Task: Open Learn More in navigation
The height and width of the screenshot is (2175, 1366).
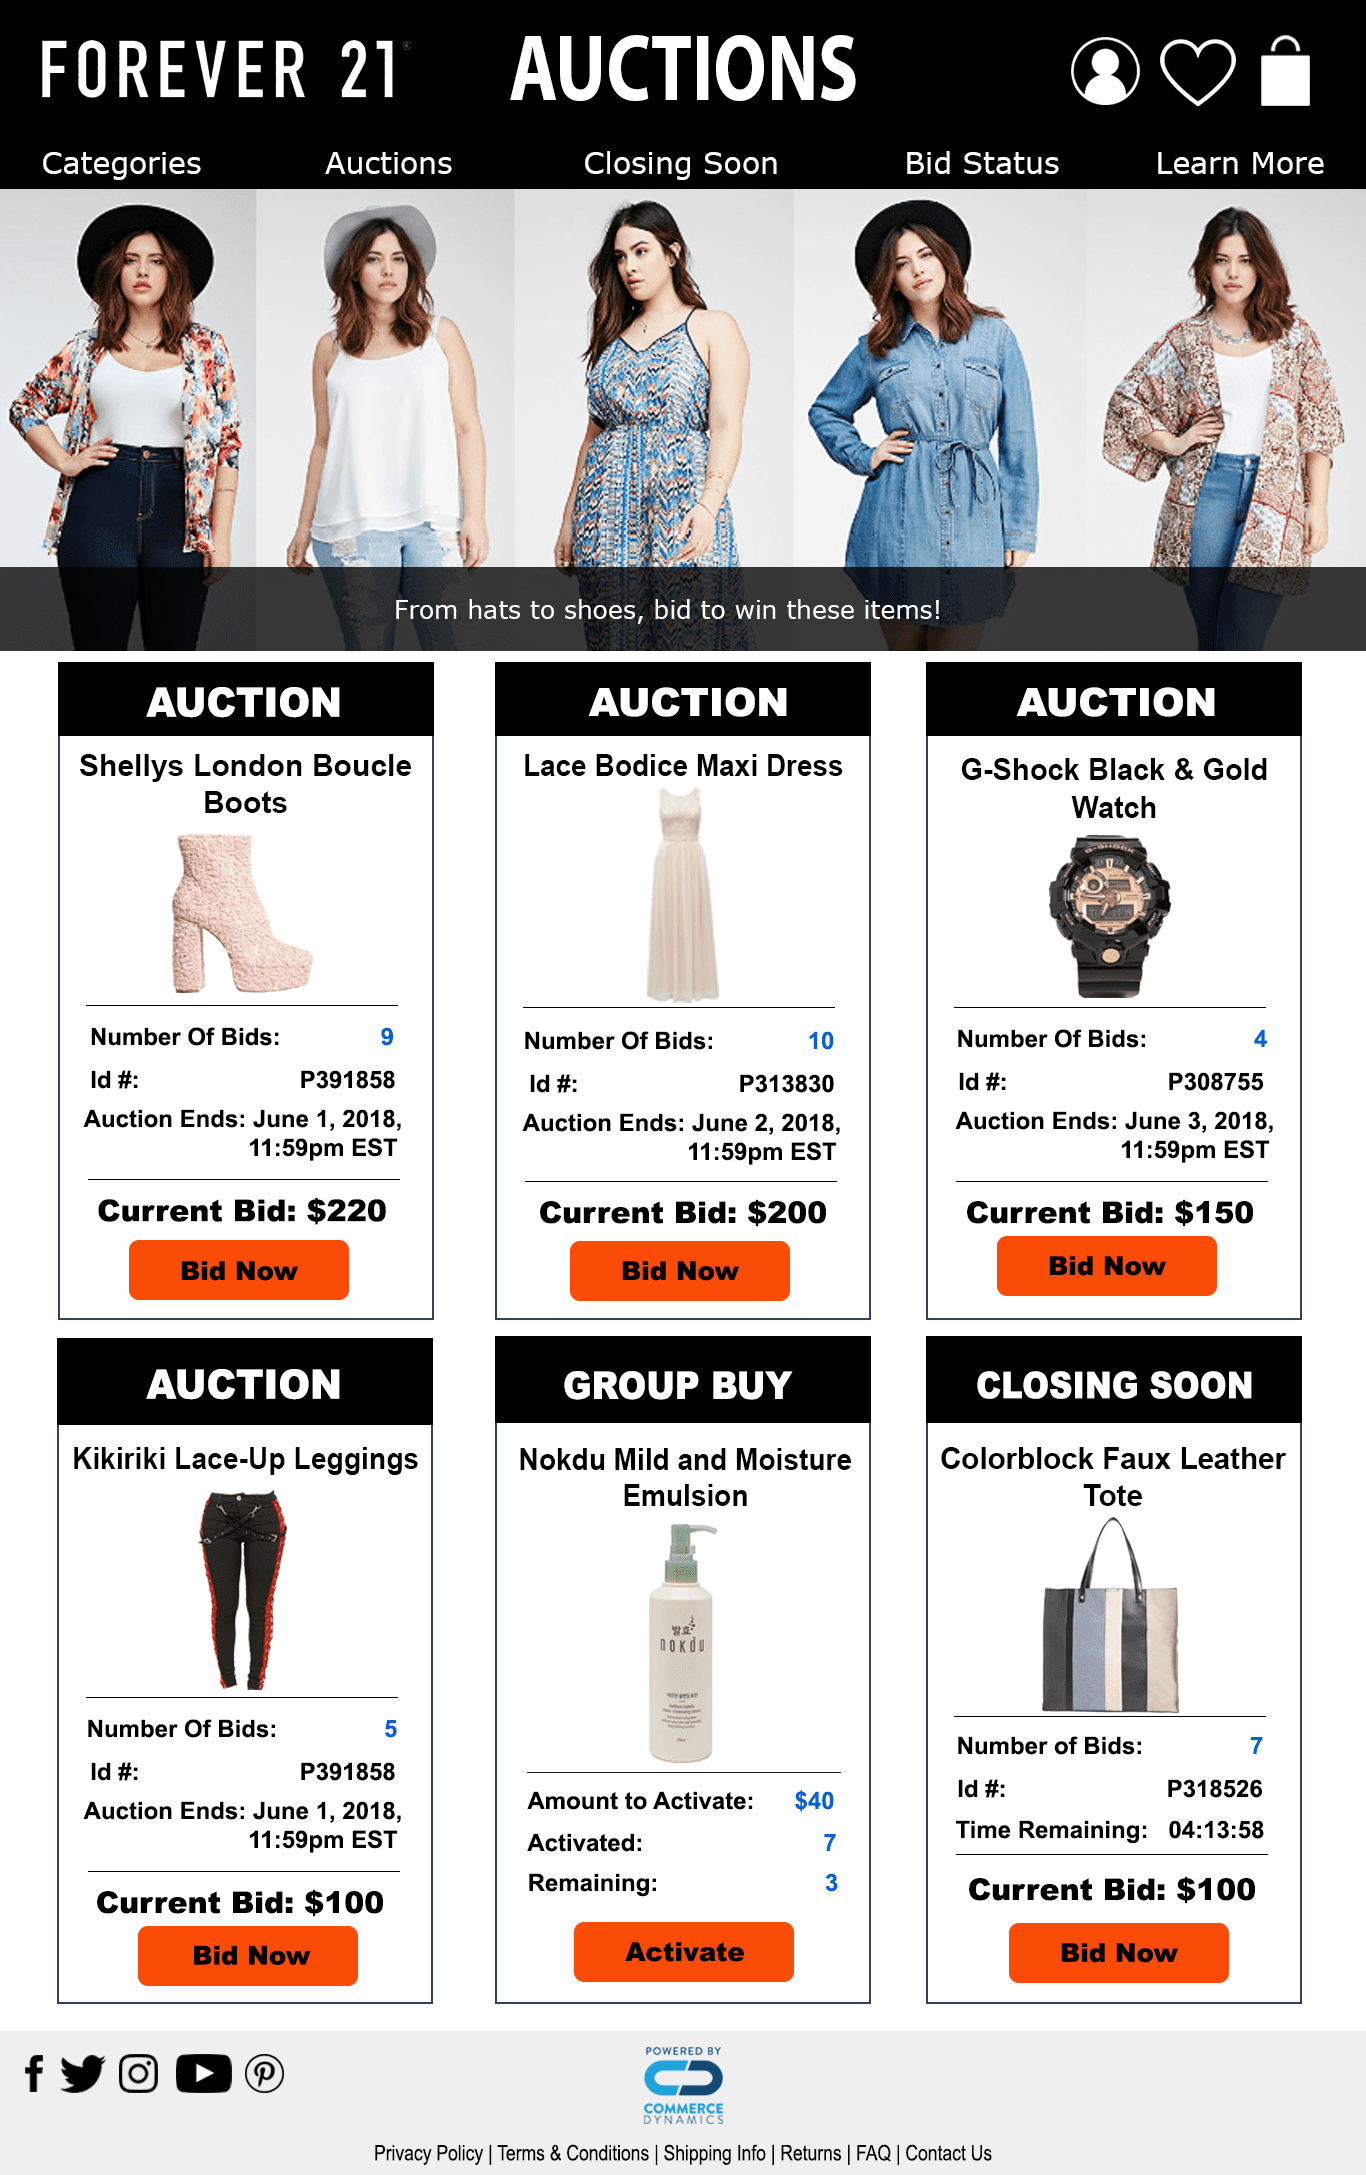Action: click(1239, 163)
